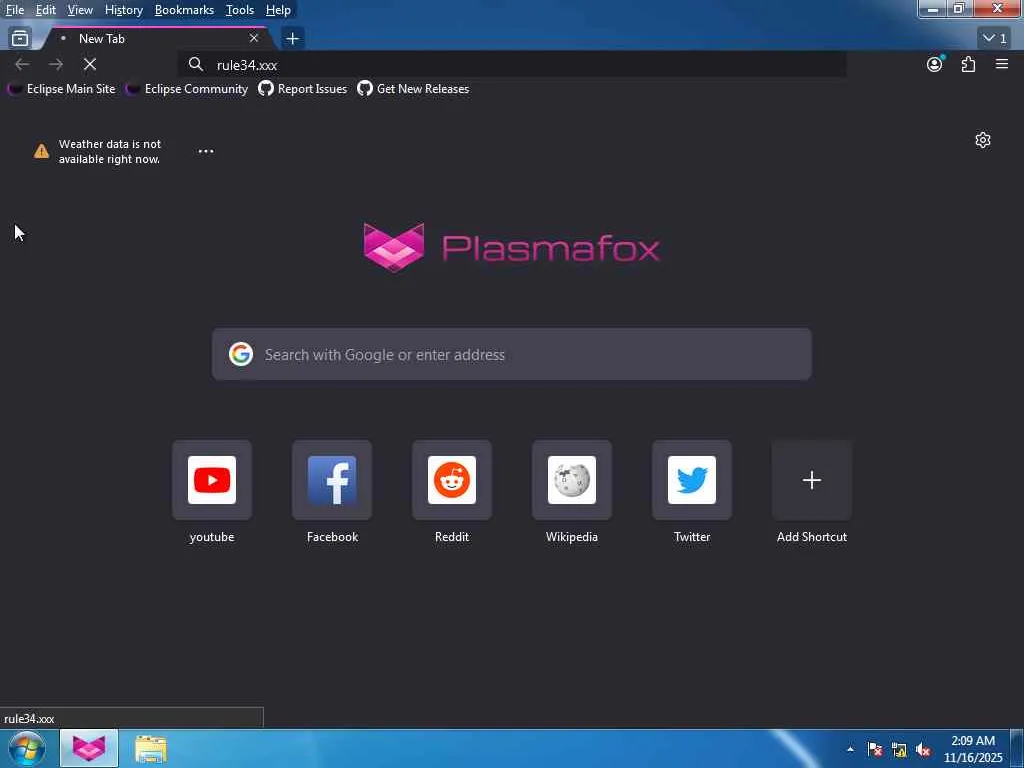Click the address bar containing rule34.xxx
Screen dimensions: 1024x768
513,65
